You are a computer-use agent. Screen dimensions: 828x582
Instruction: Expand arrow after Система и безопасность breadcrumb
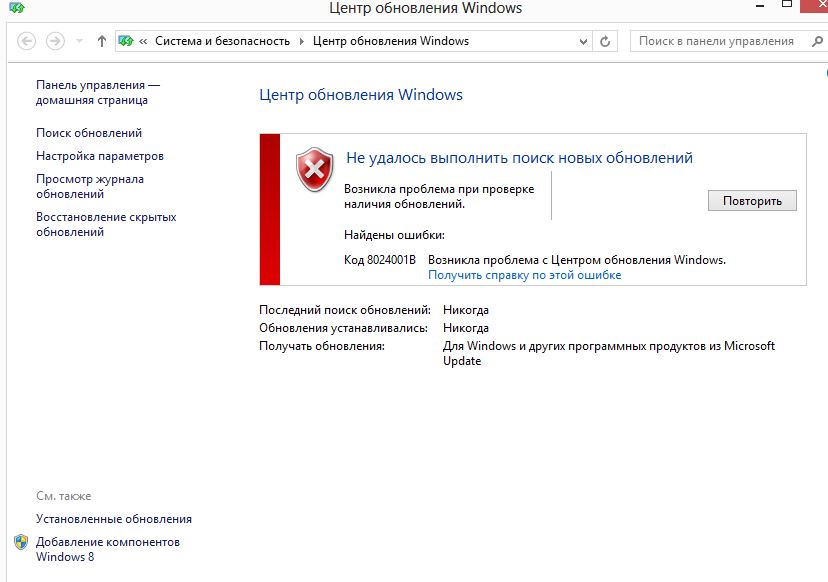pyautogui.click(x=302, y=41)
